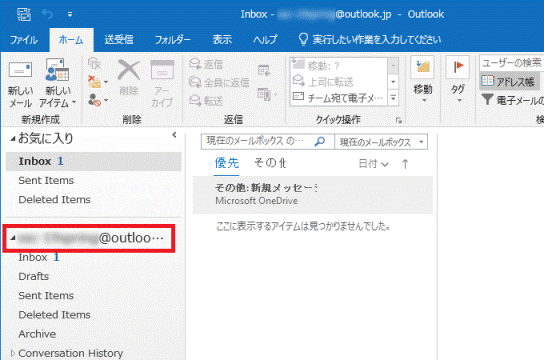Image resolution: width=544 pixels, height=360 pixels.
Task: Select the Home (ホーム) ribbon tab
Action: (71, 40)
